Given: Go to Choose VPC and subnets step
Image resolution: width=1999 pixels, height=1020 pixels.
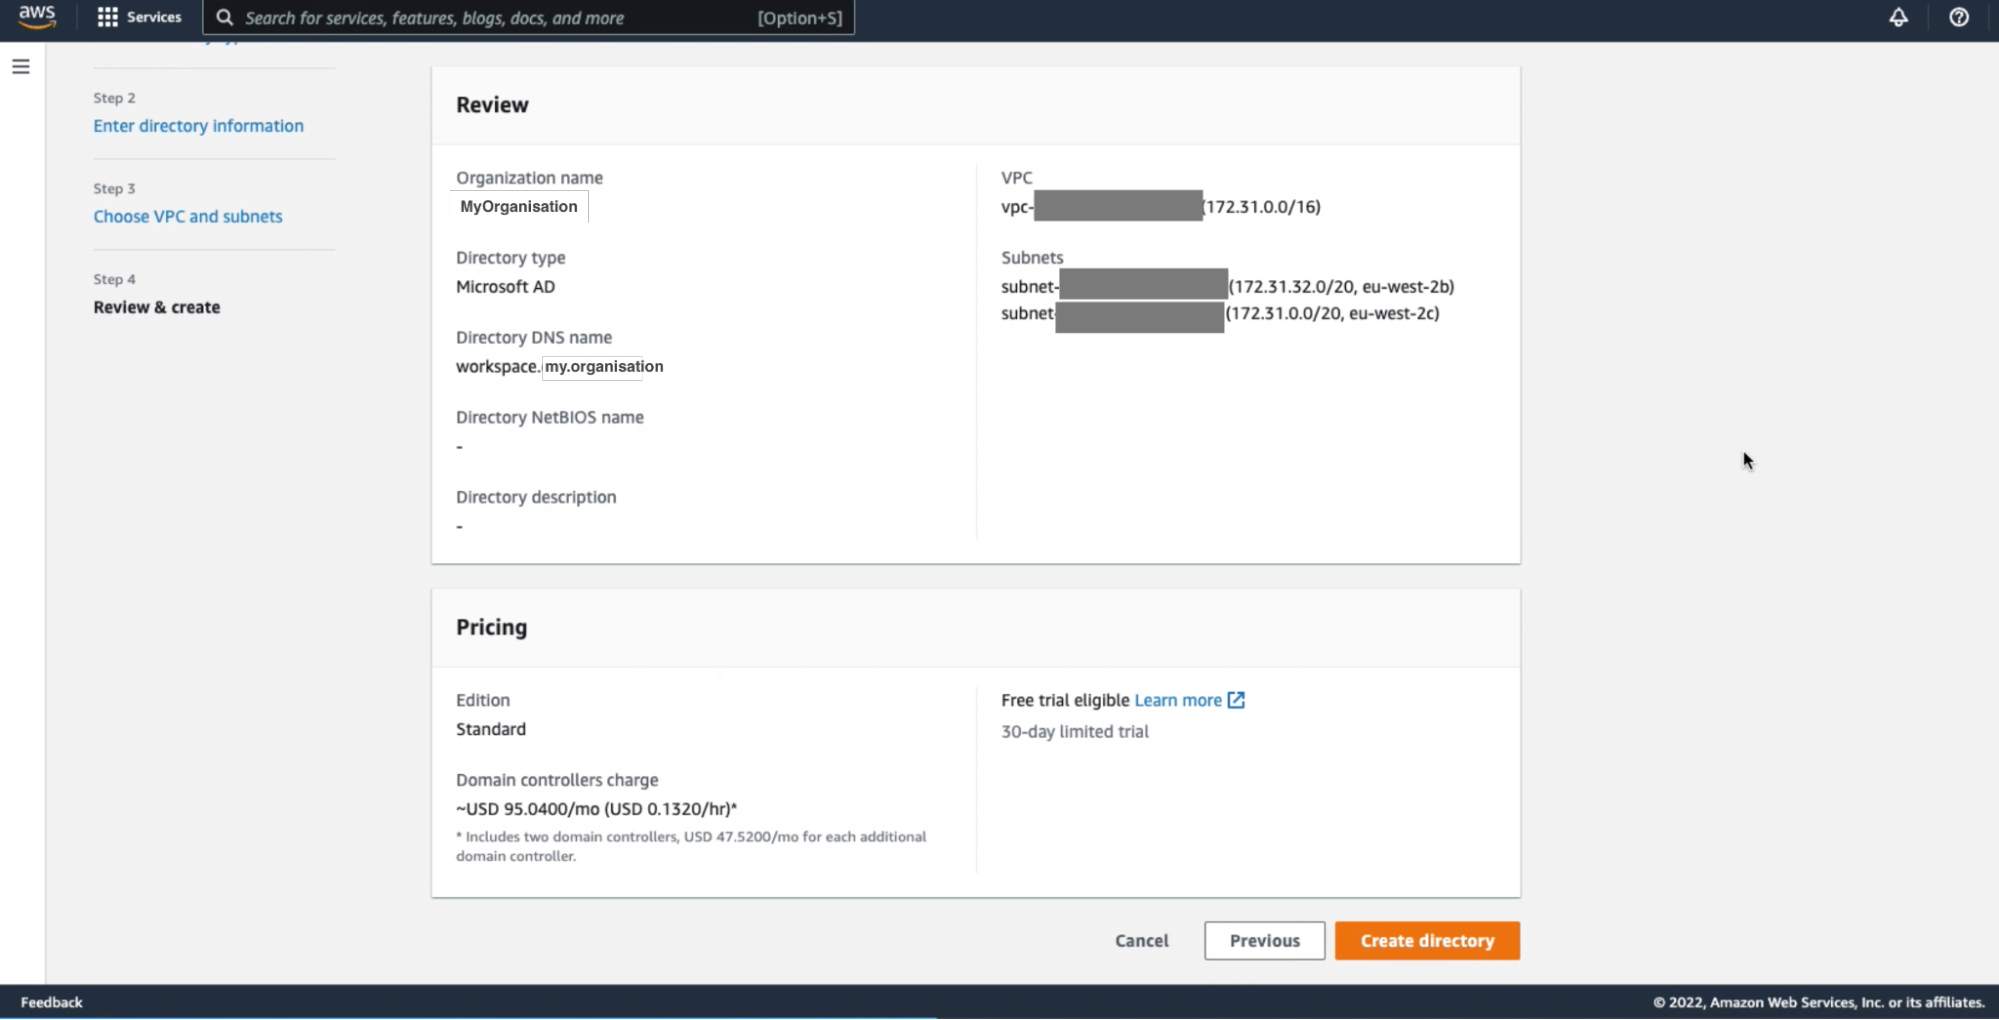Looking at the screenshot, I should (188, 216).
